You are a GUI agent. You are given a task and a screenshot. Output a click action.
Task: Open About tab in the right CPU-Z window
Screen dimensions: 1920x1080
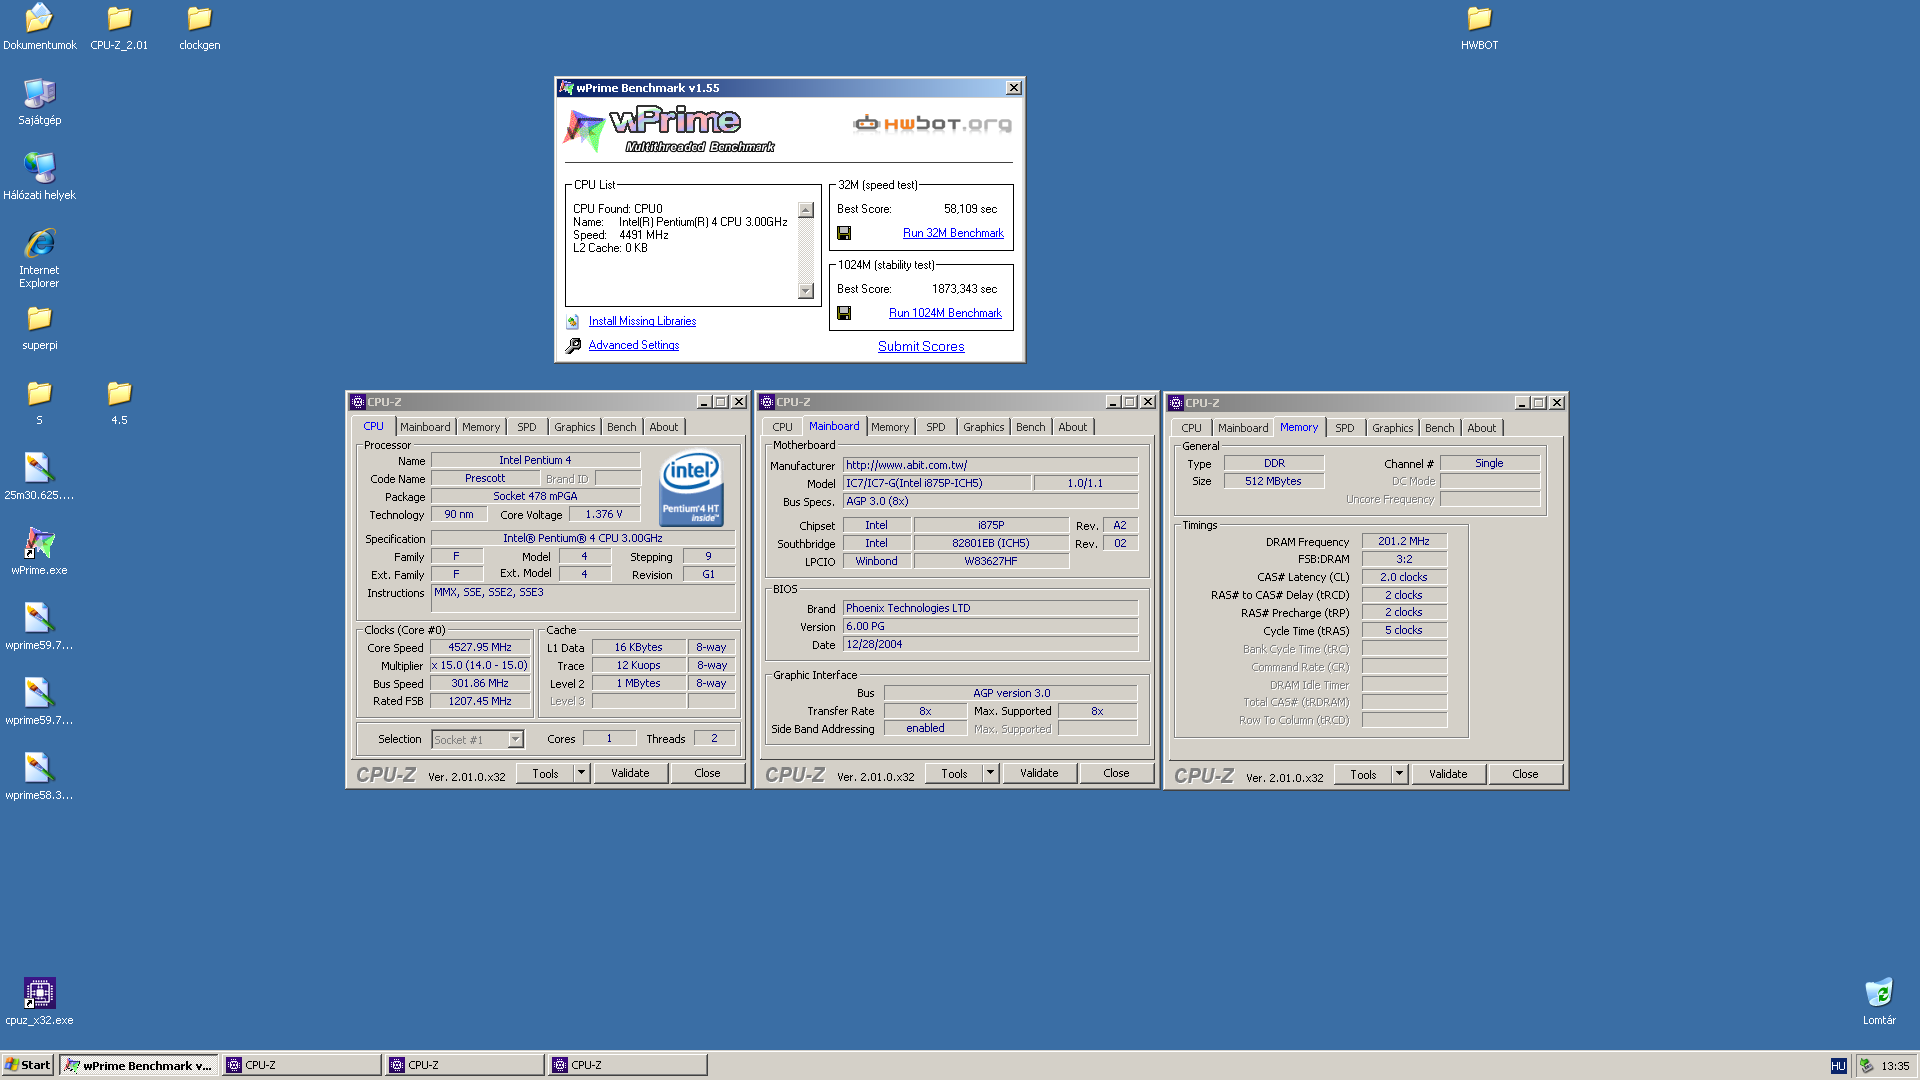click(x=1482, y=428)
